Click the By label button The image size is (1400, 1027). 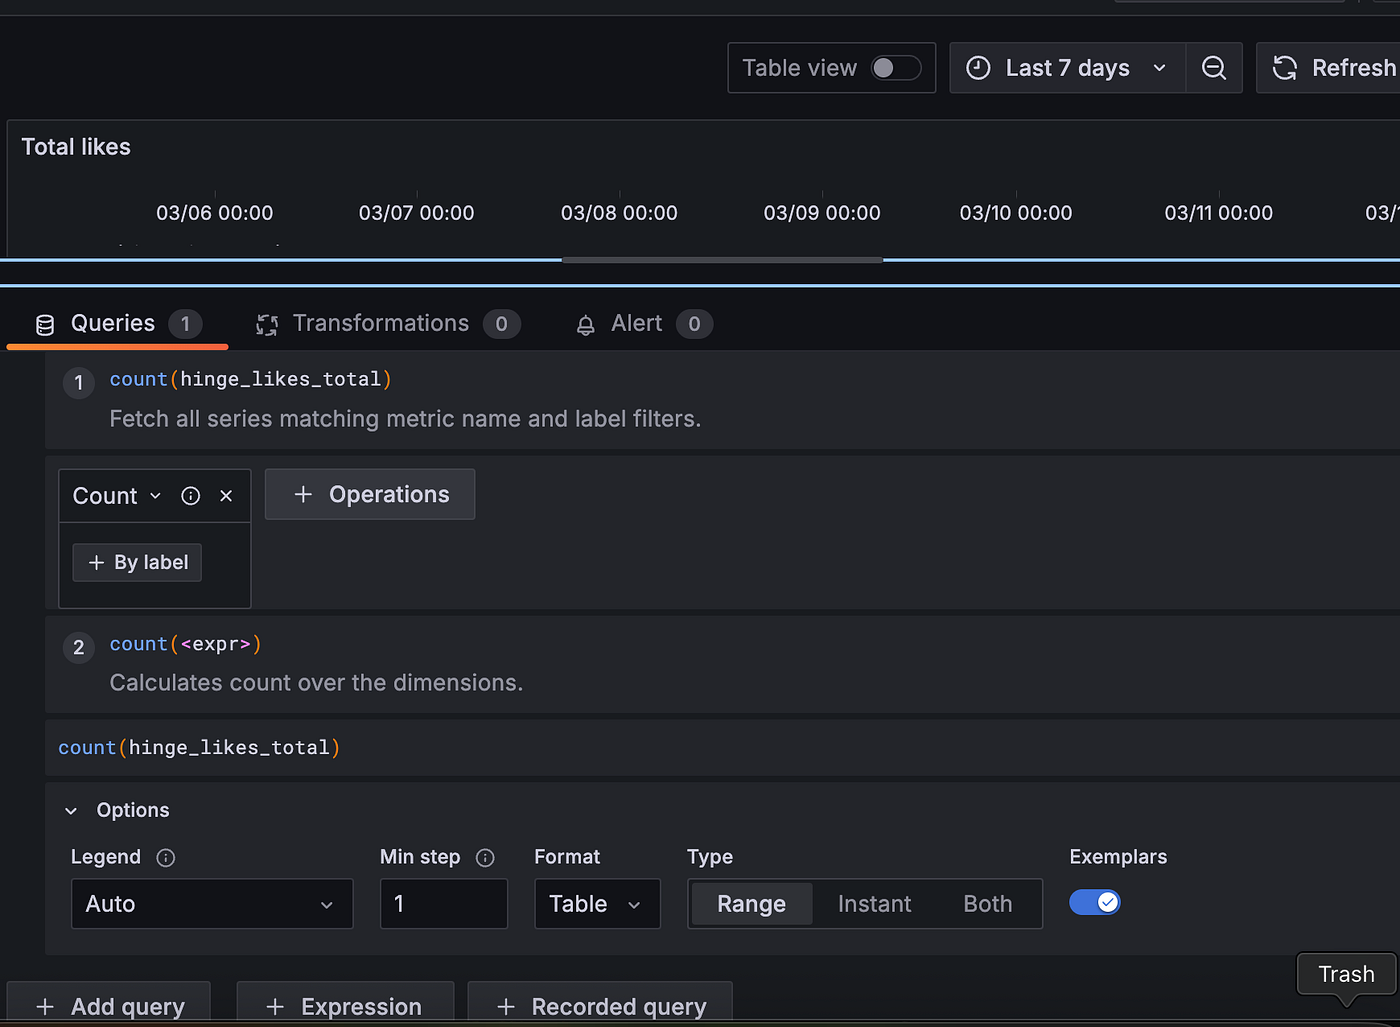coord(137,562)
